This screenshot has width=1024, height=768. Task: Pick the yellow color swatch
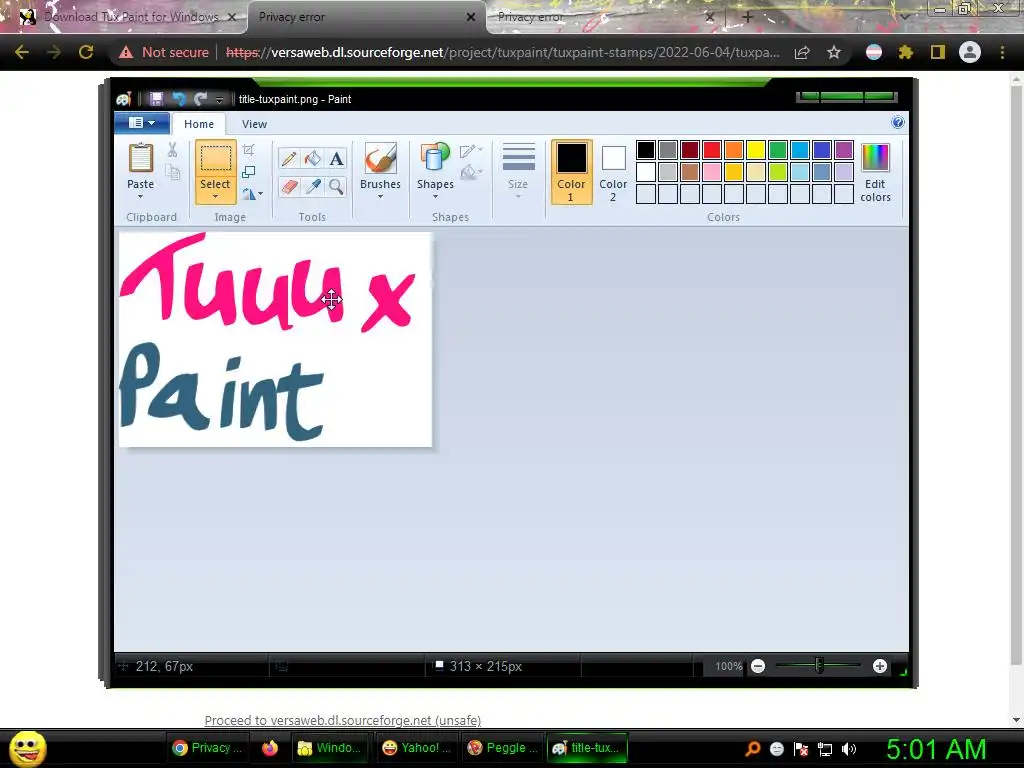click(x=756, y=150)
